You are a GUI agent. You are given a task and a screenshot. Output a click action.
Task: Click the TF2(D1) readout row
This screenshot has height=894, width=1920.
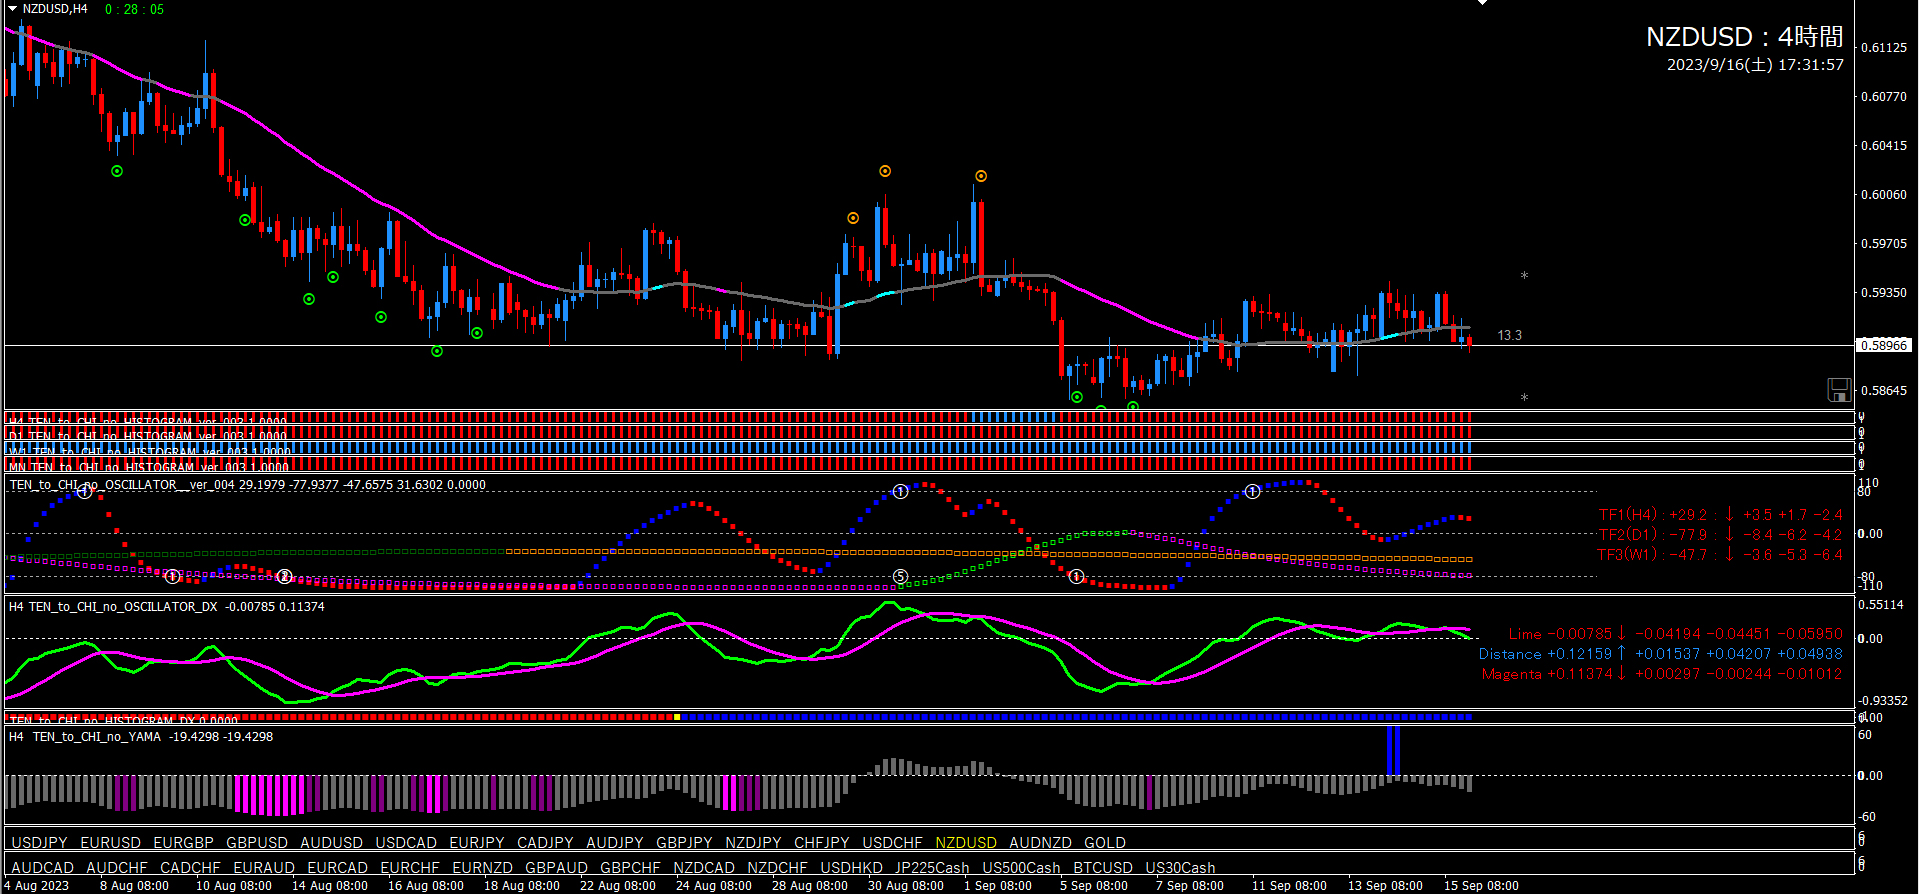point(1720,535)
